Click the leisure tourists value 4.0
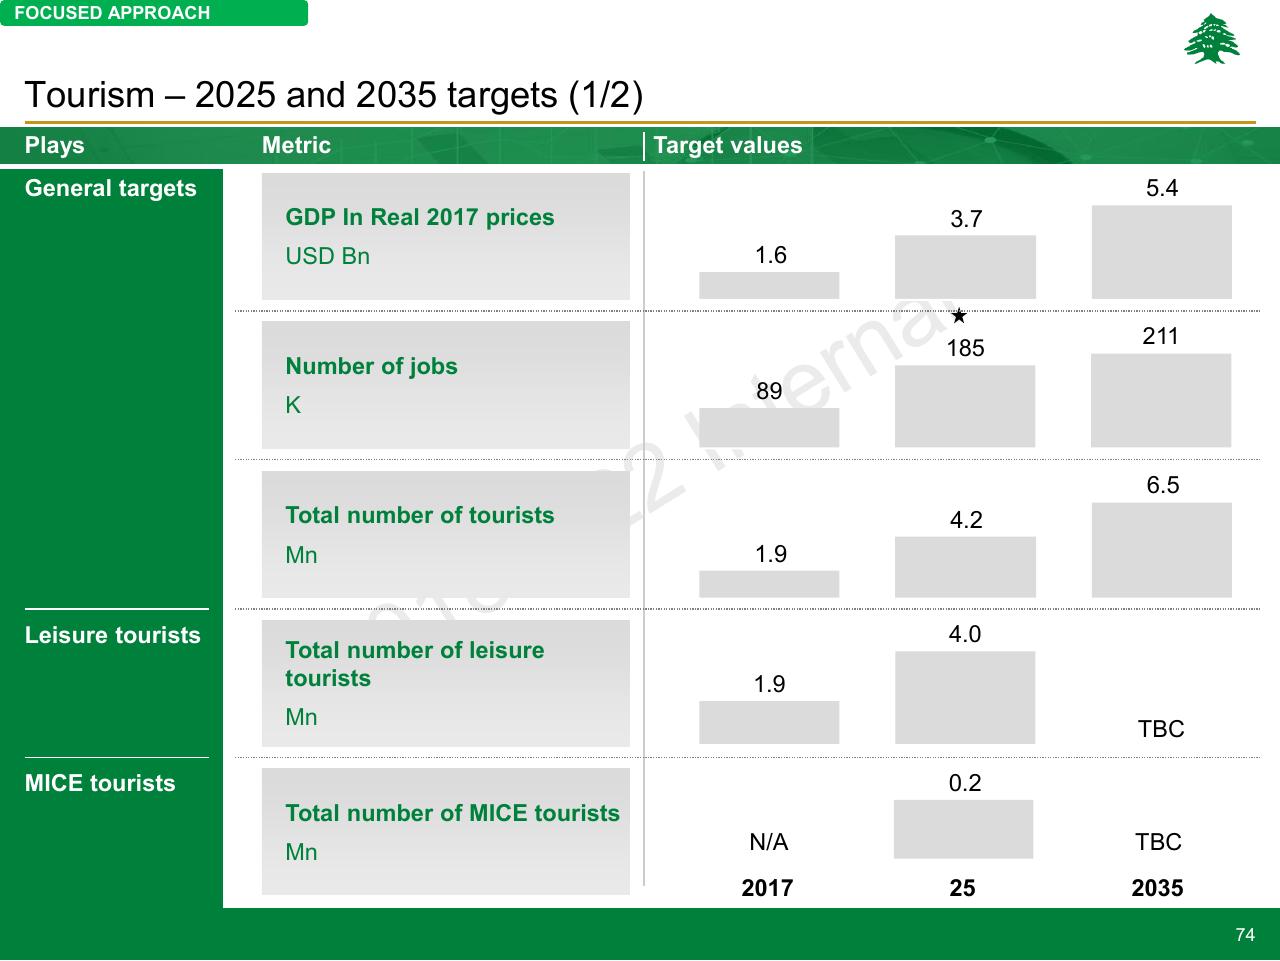The height and width of the screenshot is (961, 1280). point(965,634)
